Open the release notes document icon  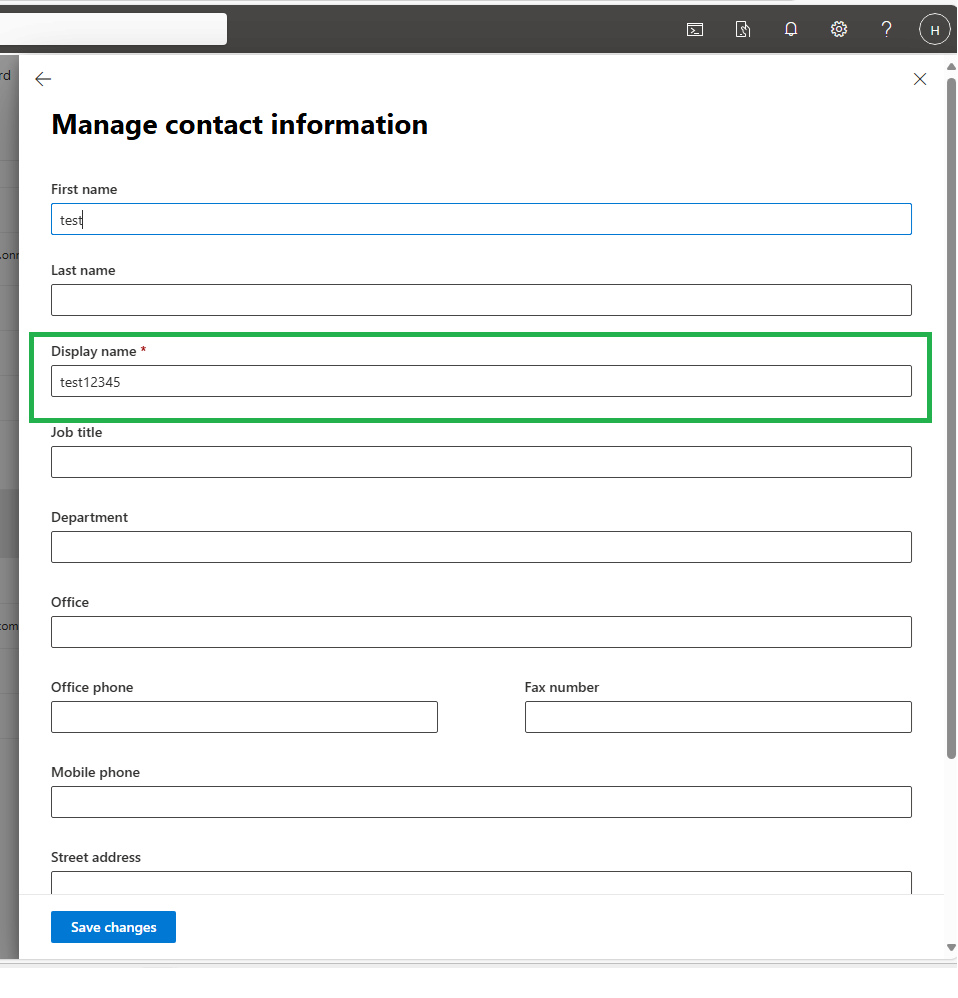(742, 29)
